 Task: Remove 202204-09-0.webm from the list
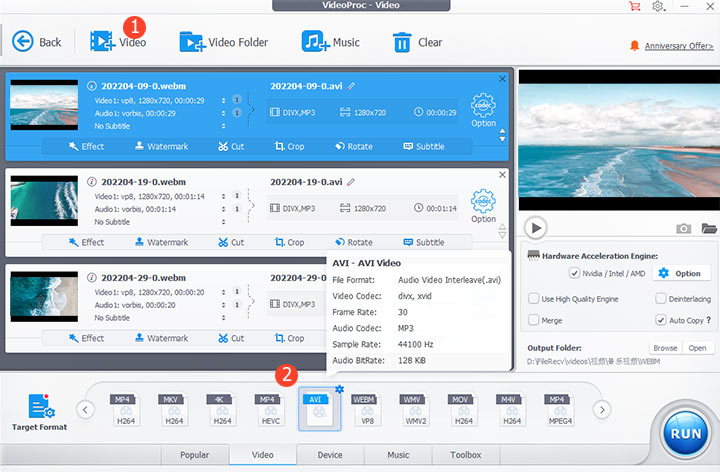coord(502,79)
